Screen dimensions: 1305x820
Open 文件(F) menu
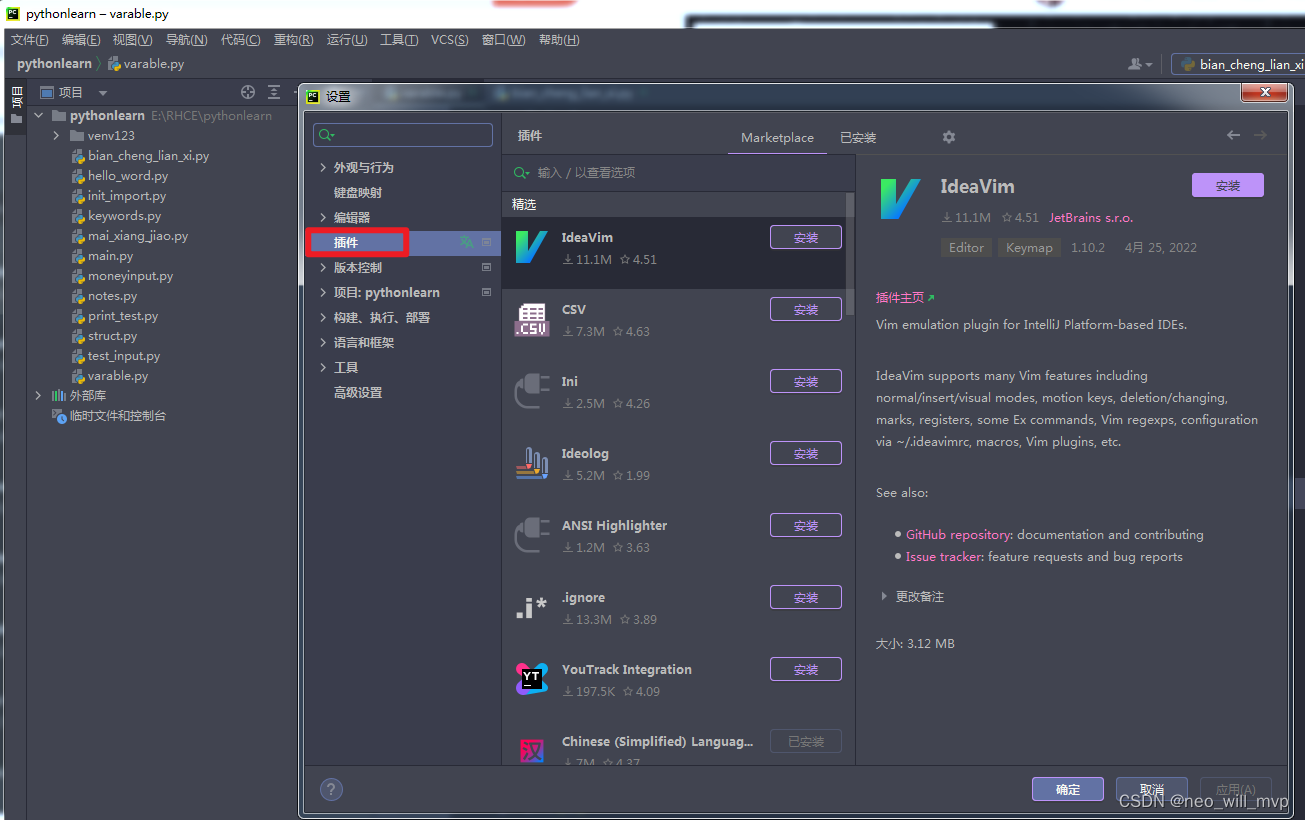[29, 40]
